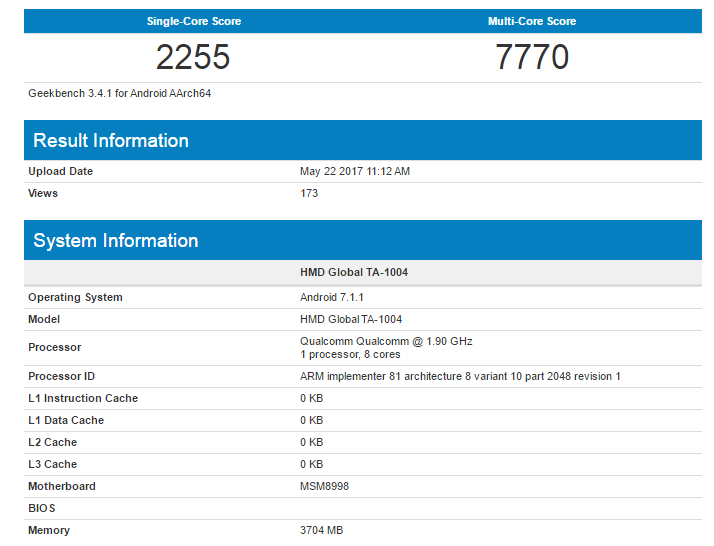Select the L1 Data Cache 0 KB value
Screen dimensions: 714x546
click(x=311, y=420)
